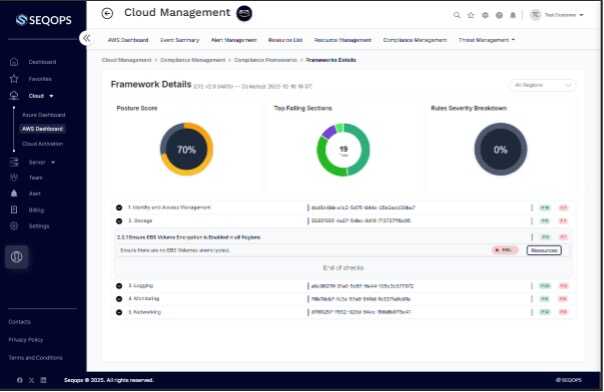
Task: Click the 70% Posture Score donut chart
Action: pyautogui.click(x=186, y=149)
